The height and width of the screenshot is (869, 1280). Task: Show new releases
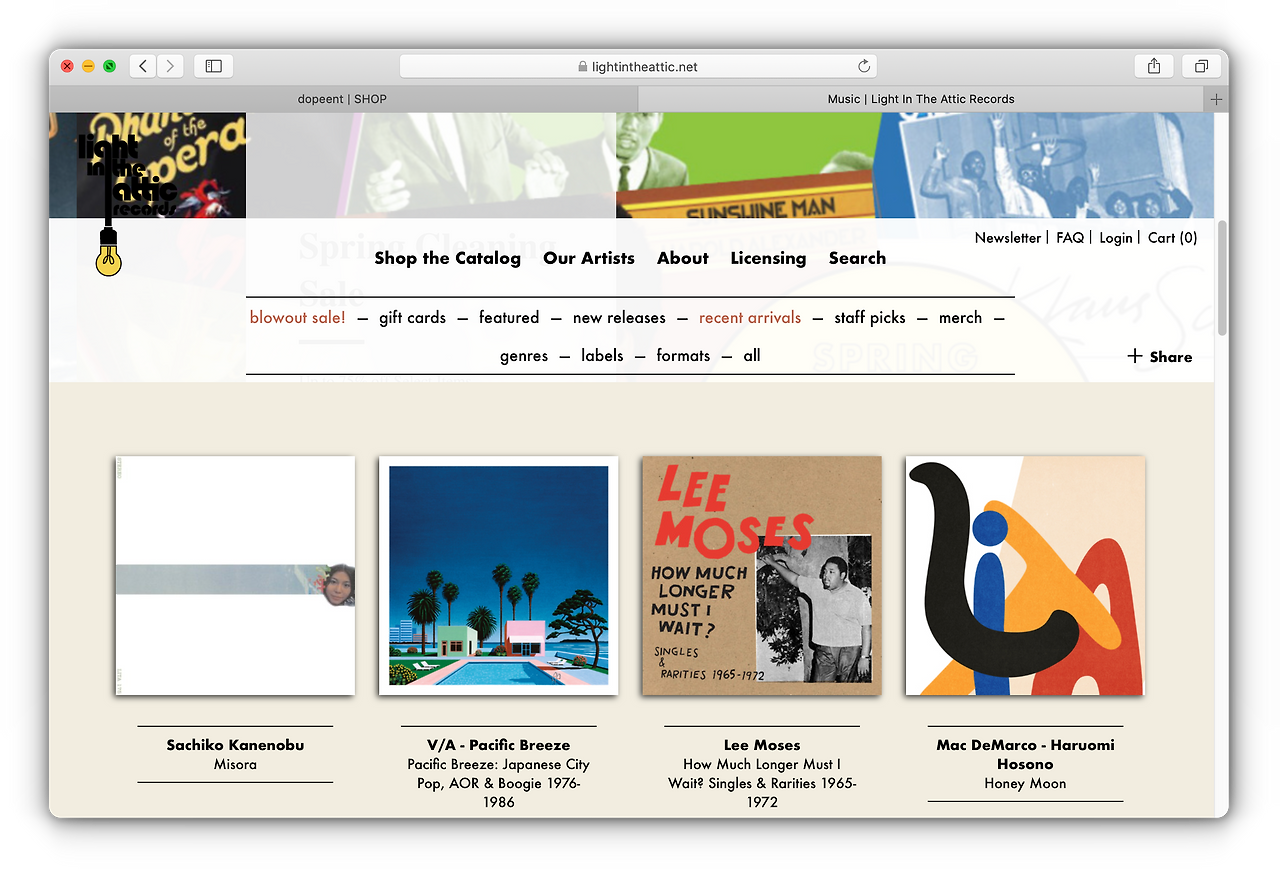click(x=619, y=317)
